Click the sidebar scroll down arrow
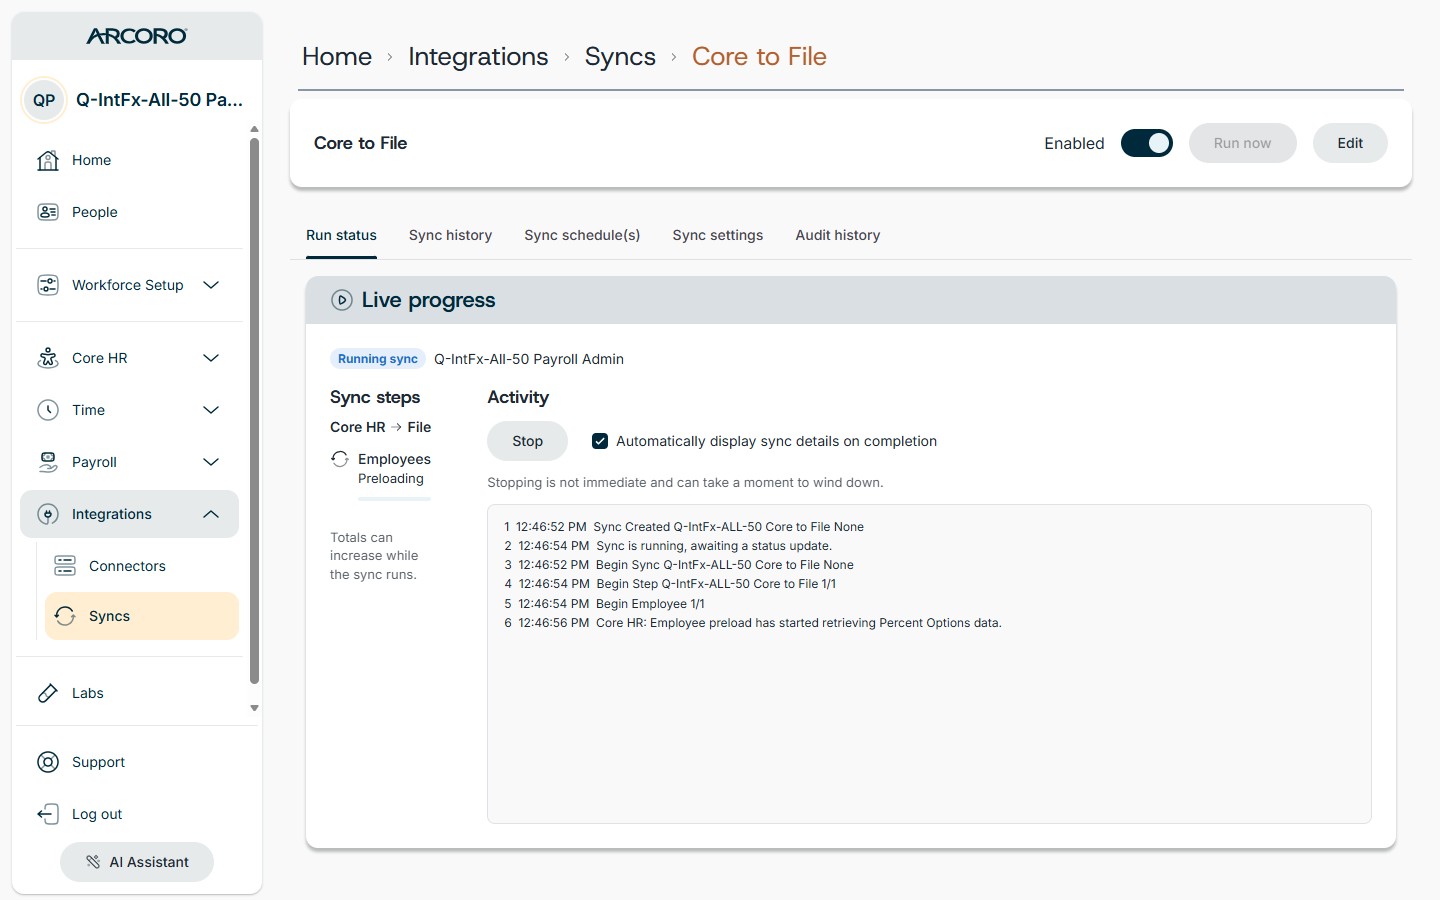This screenshot has height=900, width=1440. tap(254, 708)
